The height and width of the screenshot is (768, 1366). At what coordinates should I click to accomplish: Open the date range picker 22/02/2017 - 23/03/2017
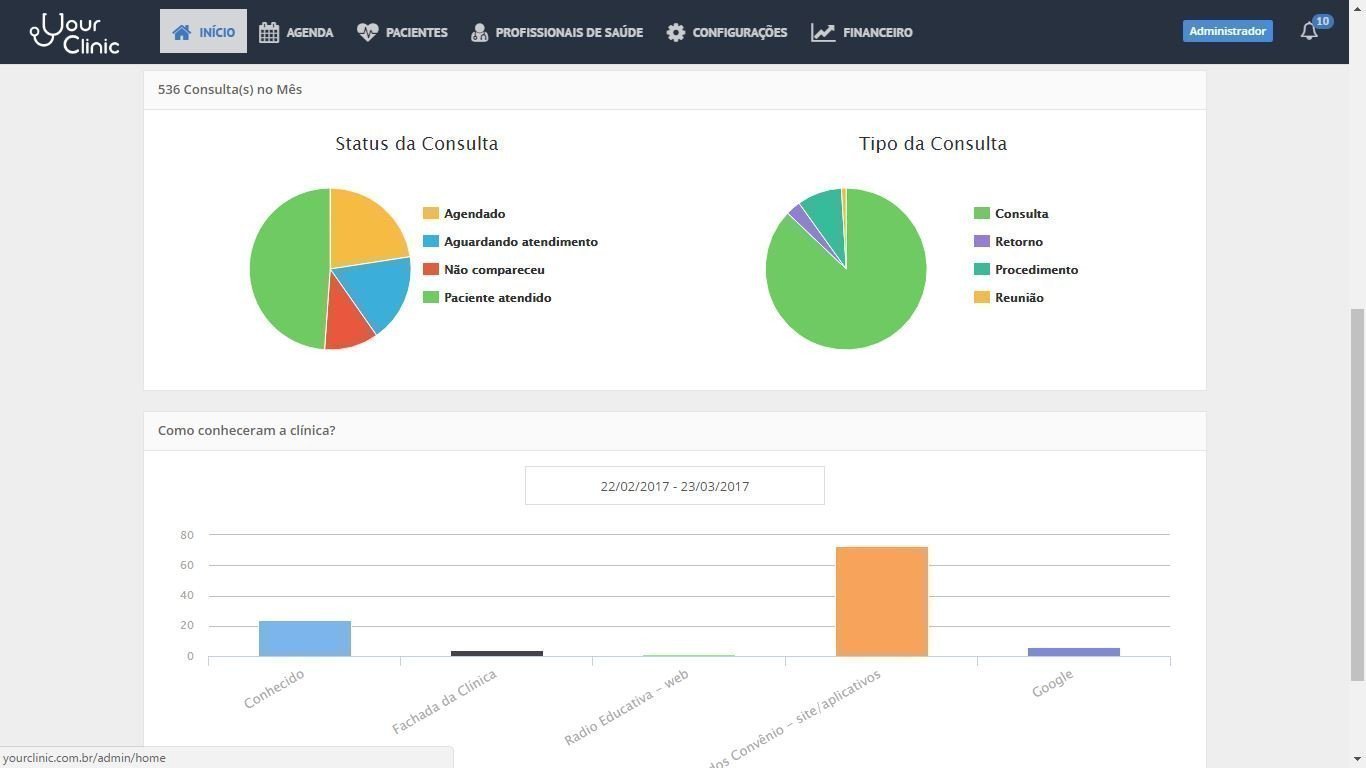[674, 486]
